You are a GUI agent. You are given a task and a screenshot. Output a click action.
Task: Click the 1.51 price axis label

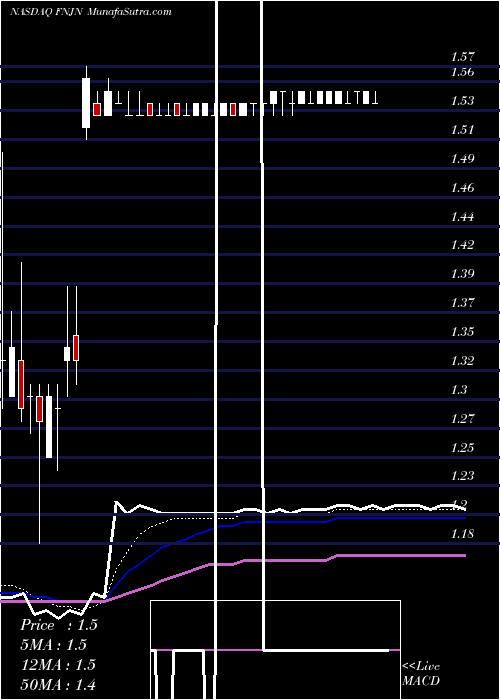pos(462,129)
